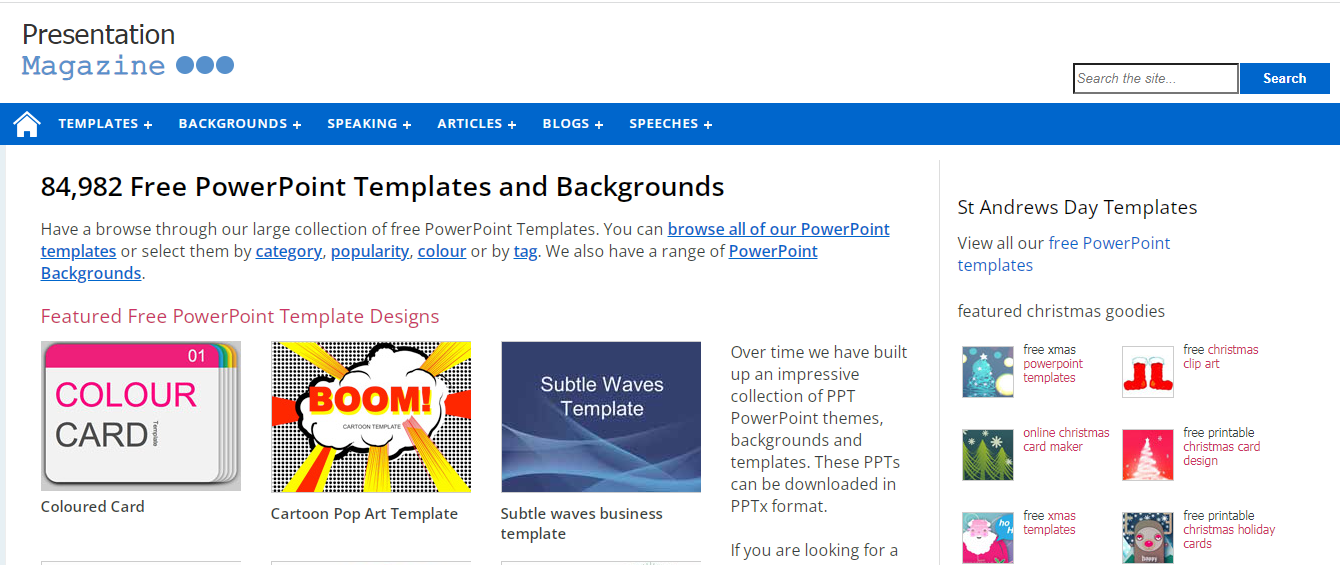
Task: Open the pink tree christmas card design icon
Action: click(x=1147, y=455)
